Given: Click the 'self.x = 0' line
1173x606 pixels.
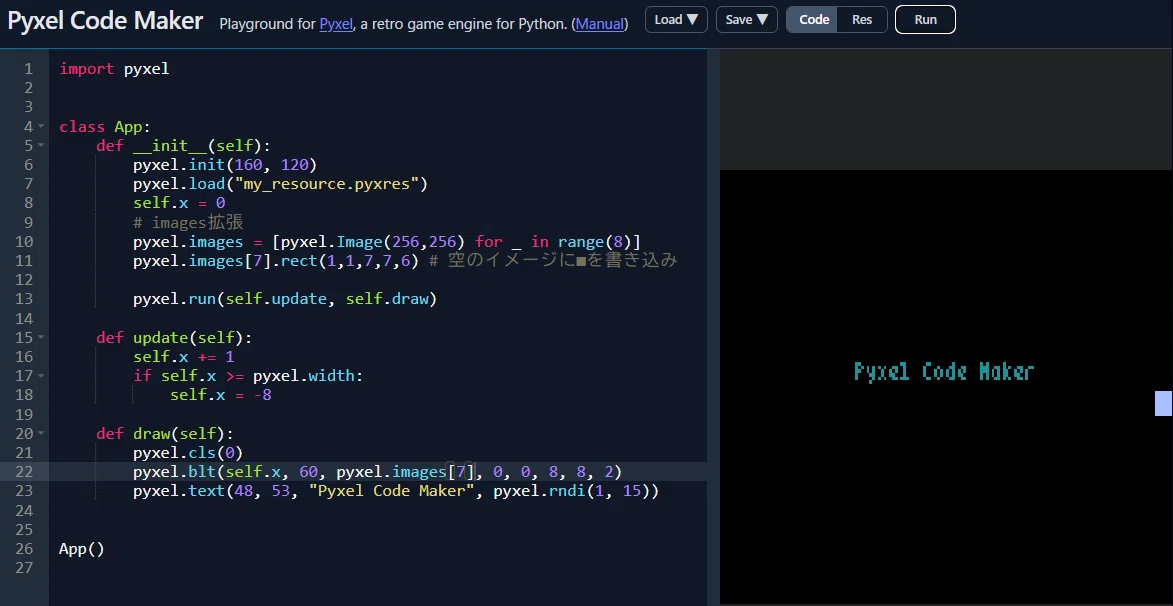Looking at the screenshot, I should pos(179,203).
